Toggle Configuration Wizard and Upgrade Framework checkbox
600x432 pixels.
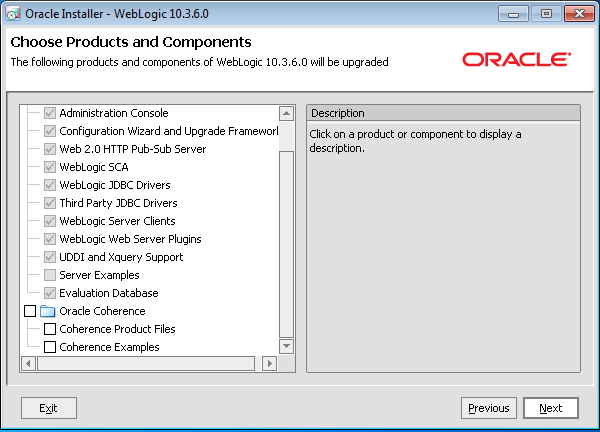(50, 131)
